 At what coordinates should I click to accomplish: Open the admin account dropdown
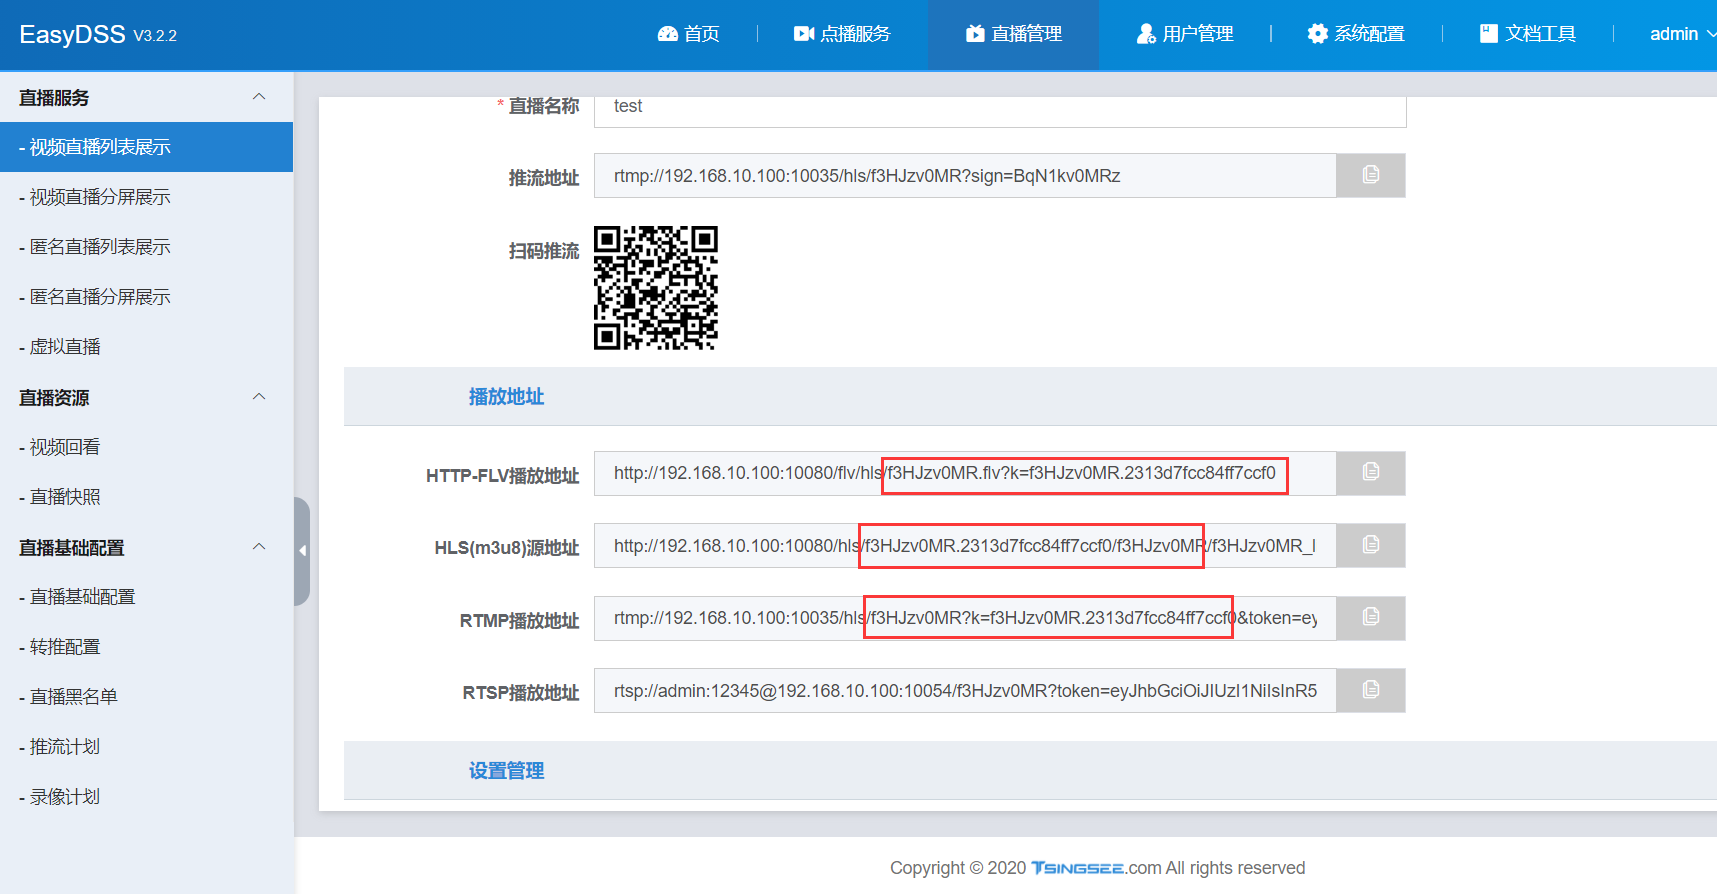(1682, 34)
